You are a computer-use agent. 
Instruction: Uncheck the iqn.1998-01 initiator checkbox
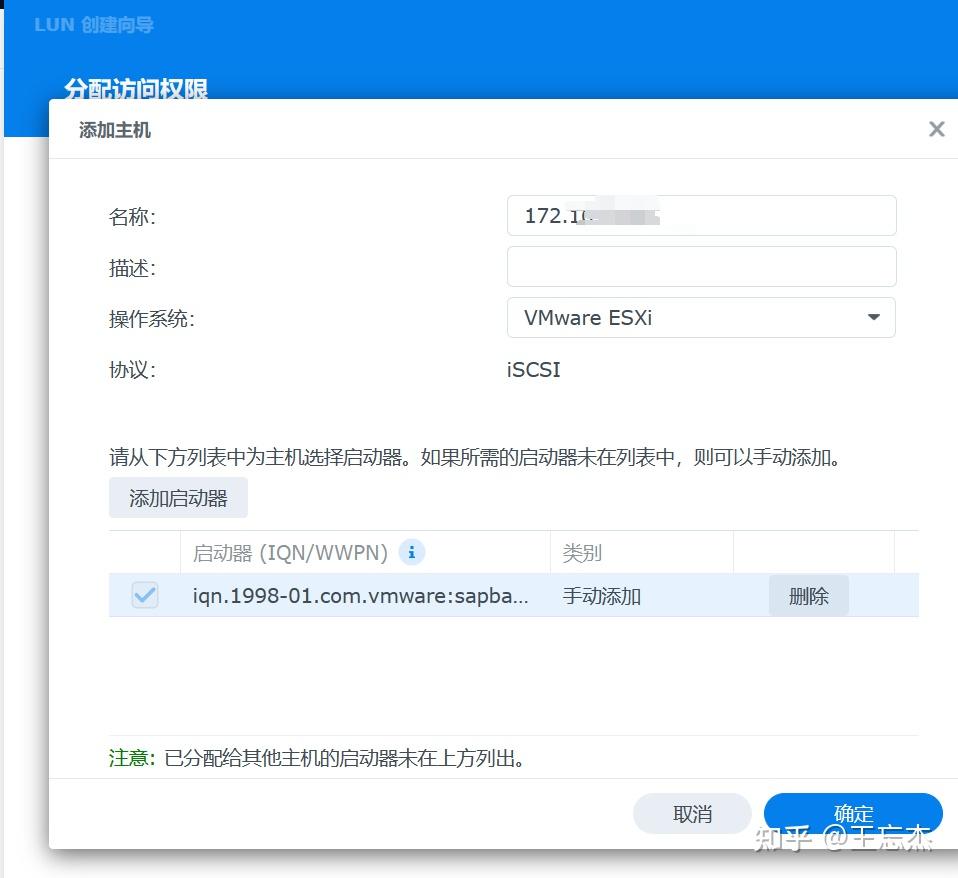point(143,595)
